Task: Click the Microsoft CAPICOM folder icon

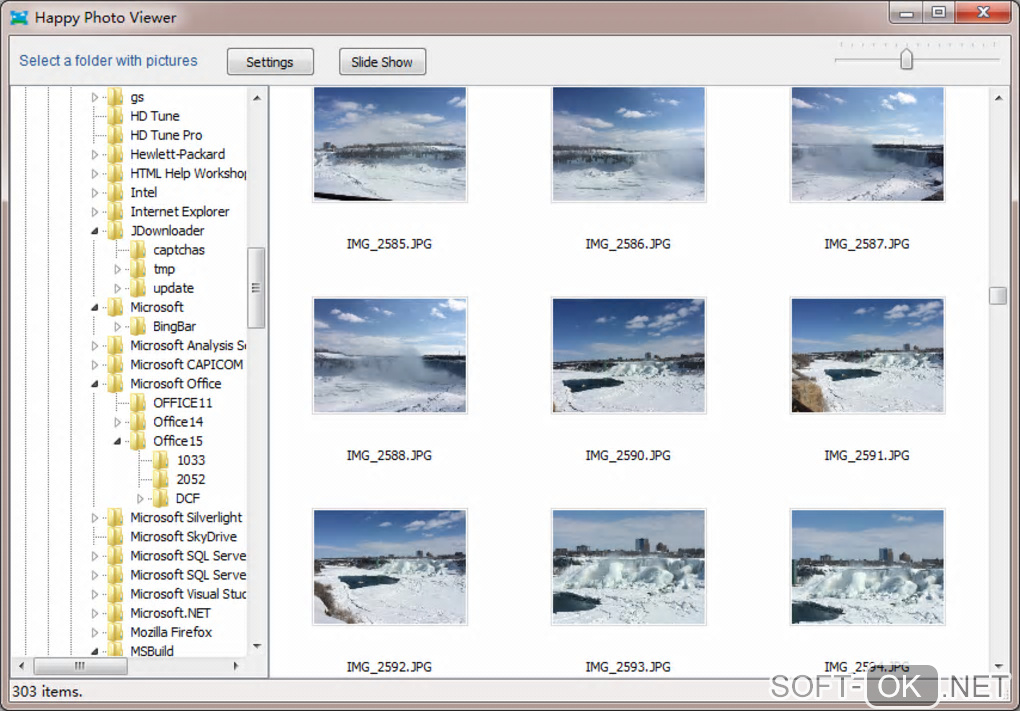Action: click(x=116, y=364)
